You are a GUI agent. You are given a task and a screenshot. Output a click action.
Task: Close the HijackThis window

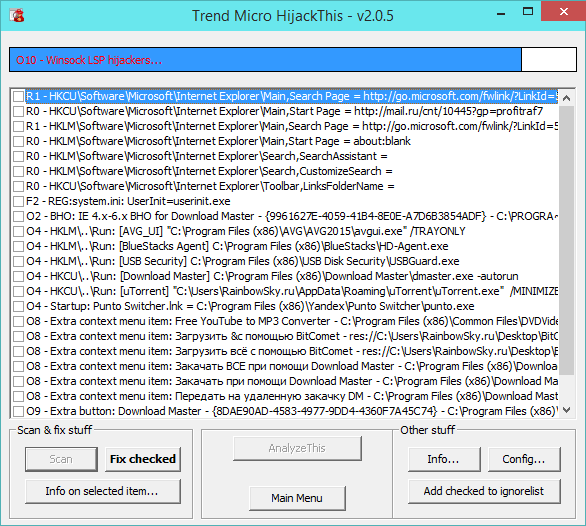pyautogui.click(x=564, y=12)
